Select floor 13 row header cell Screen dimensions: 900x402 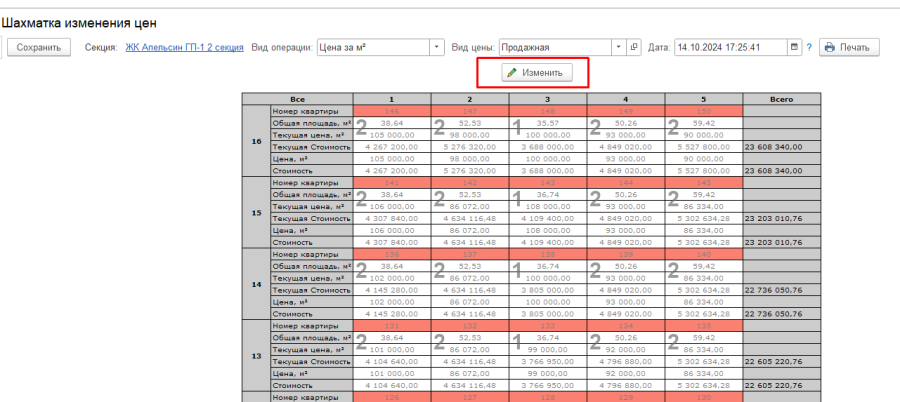[x=256, y=355]
